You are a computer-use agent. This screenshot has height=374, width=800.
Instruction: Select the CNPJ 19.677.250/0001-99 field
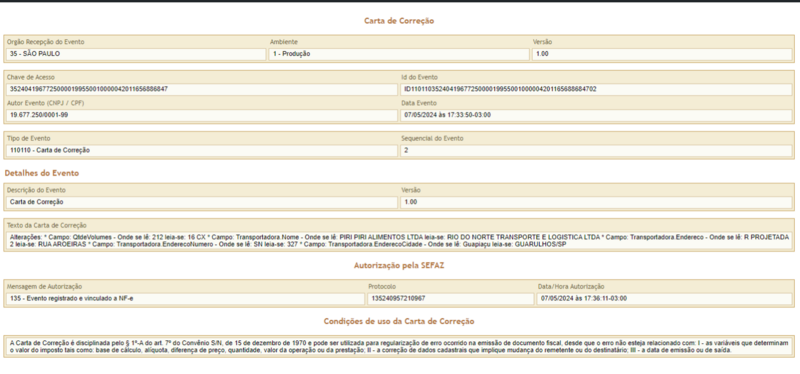tap(202, 115)
